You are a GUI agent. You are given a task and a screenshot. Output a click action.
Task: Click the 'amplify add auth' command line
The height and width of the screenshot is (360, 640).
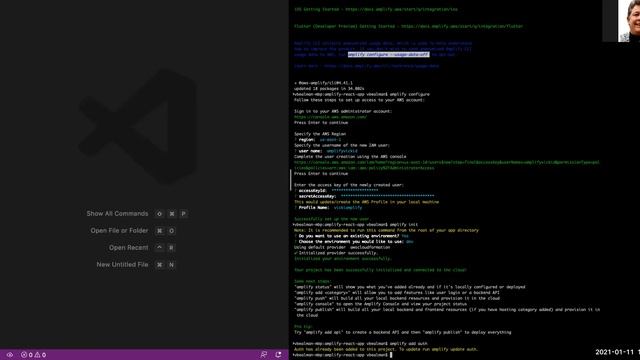tap(360, 344)
